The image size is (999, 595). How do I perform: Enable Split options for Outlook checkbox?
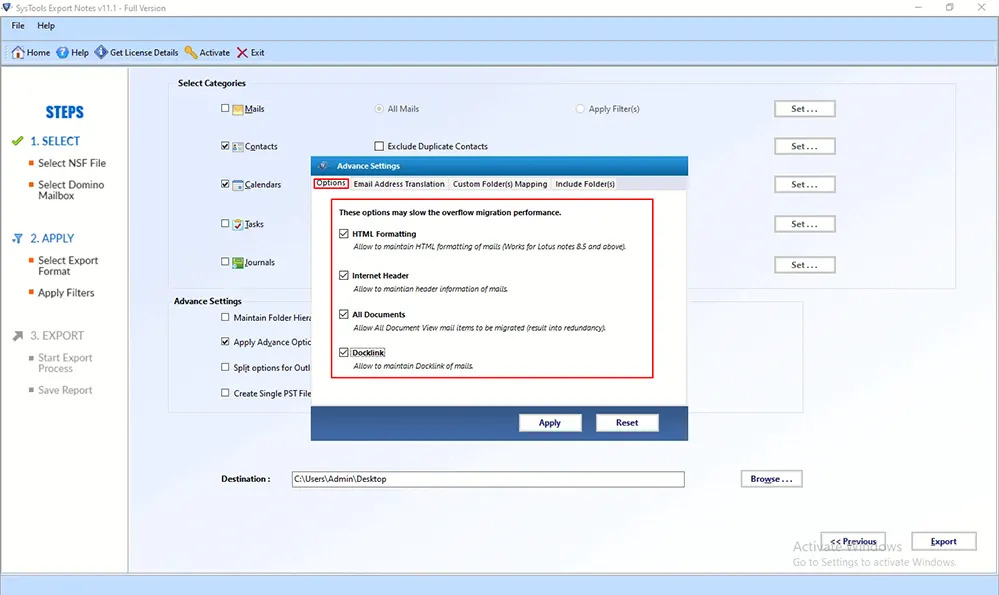(x=225, y=368)
